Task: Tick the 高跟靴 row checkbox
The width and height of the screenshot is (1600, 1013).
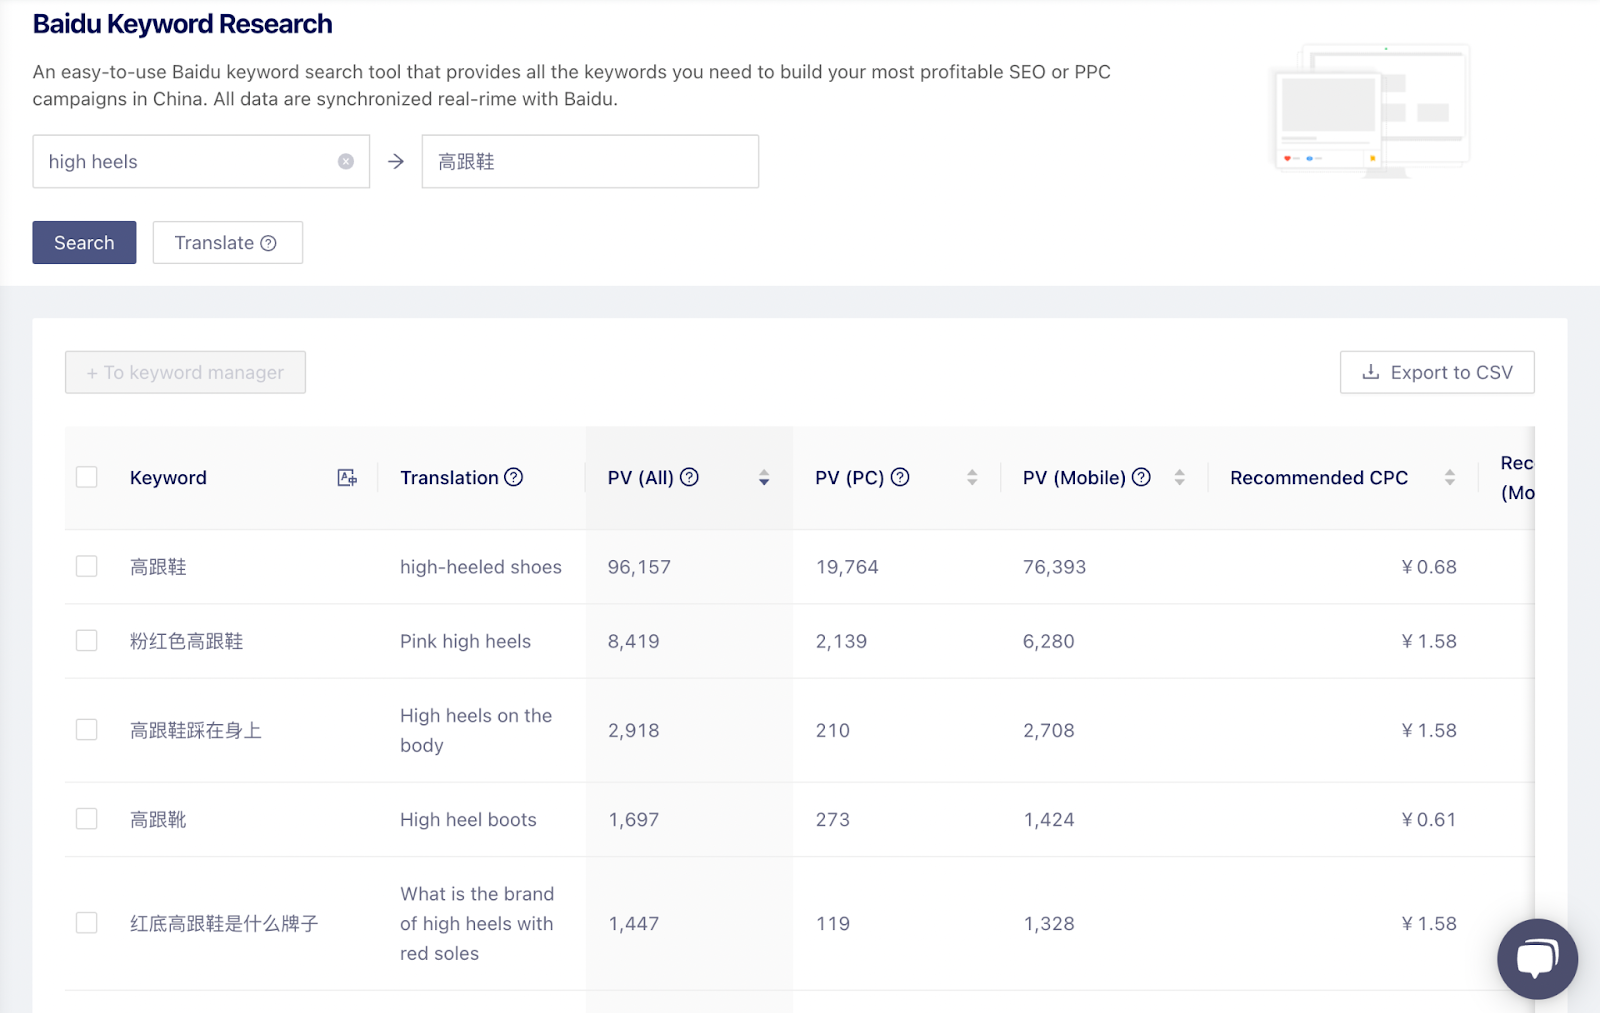Action: (87, 819)
